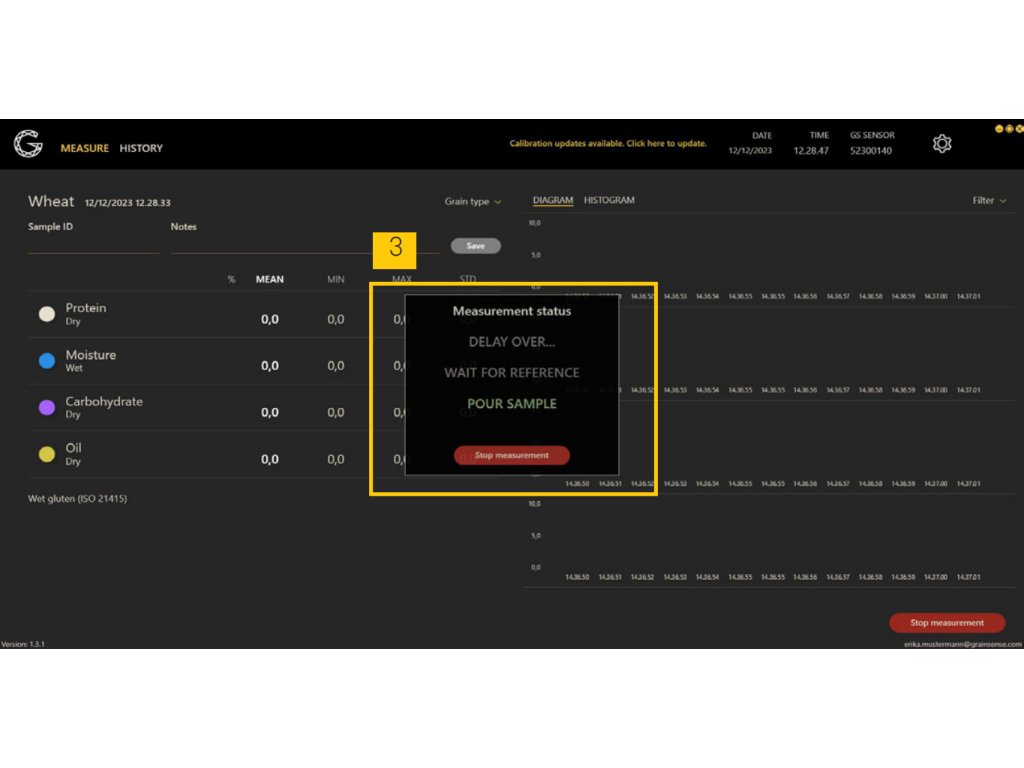
Task: Click the MEAN column header
Action: click(x=269, y=279)
